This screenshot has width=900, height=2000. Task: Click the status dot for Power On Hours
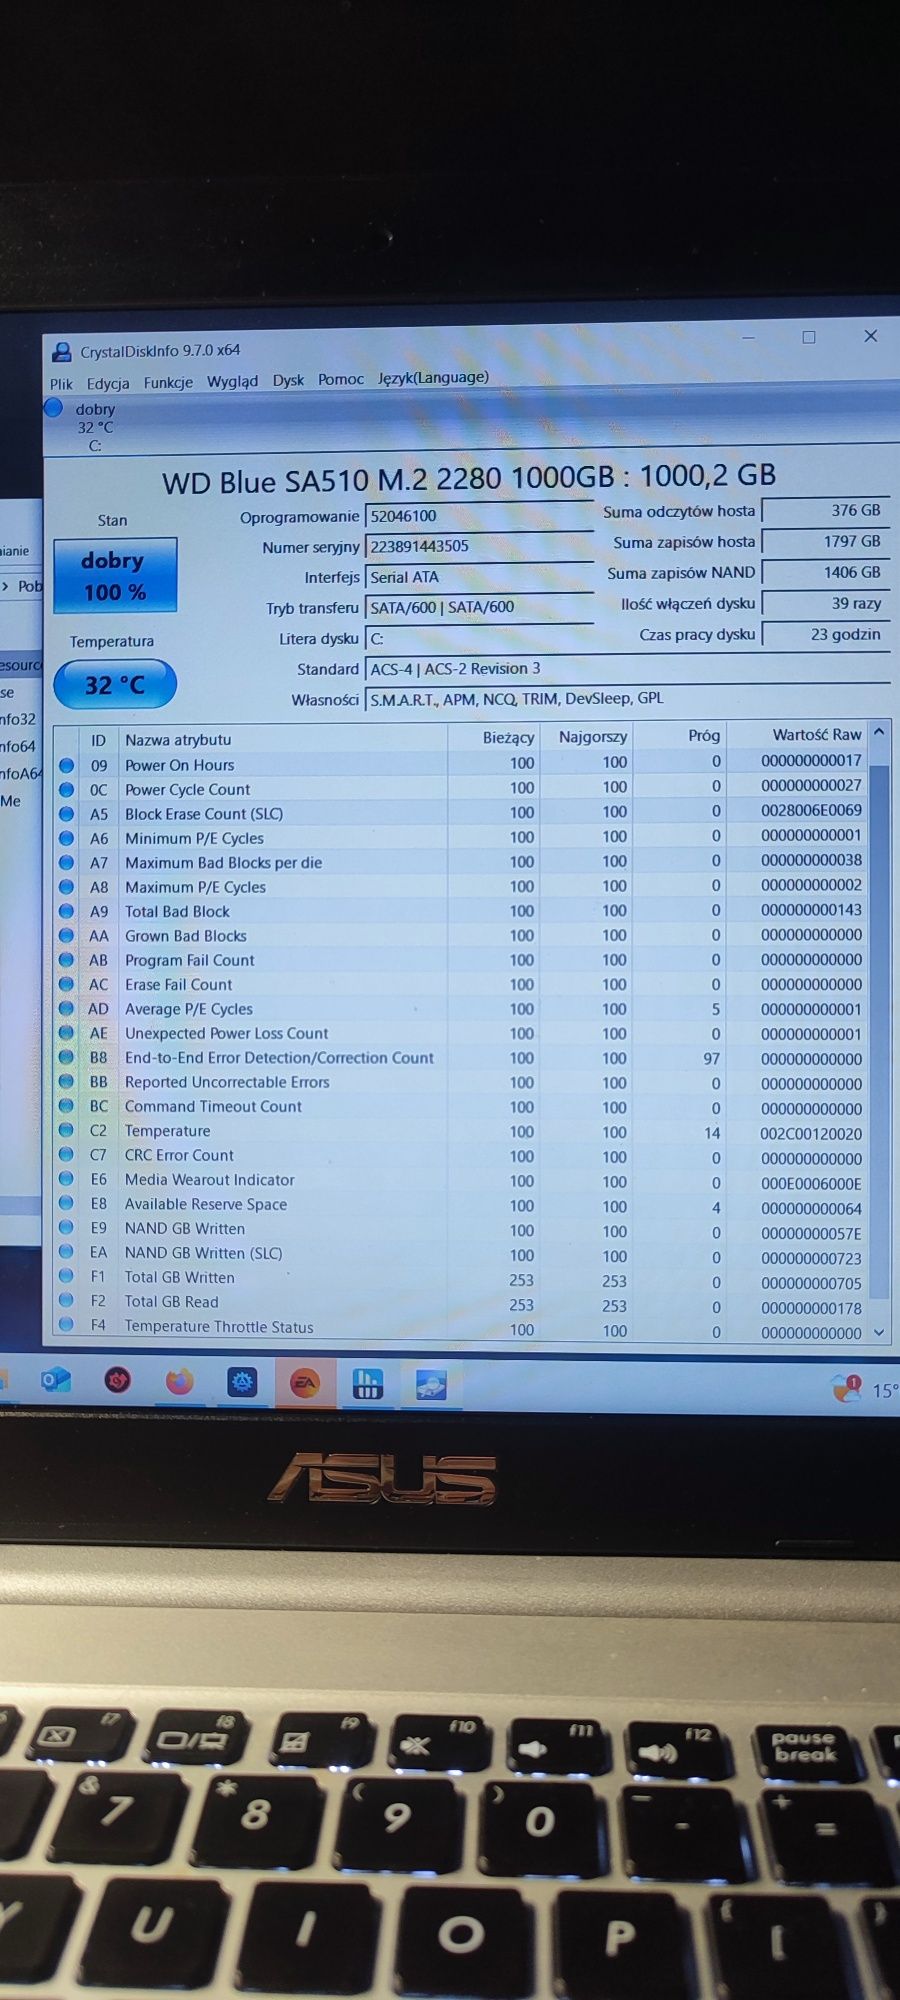(66, 765)
